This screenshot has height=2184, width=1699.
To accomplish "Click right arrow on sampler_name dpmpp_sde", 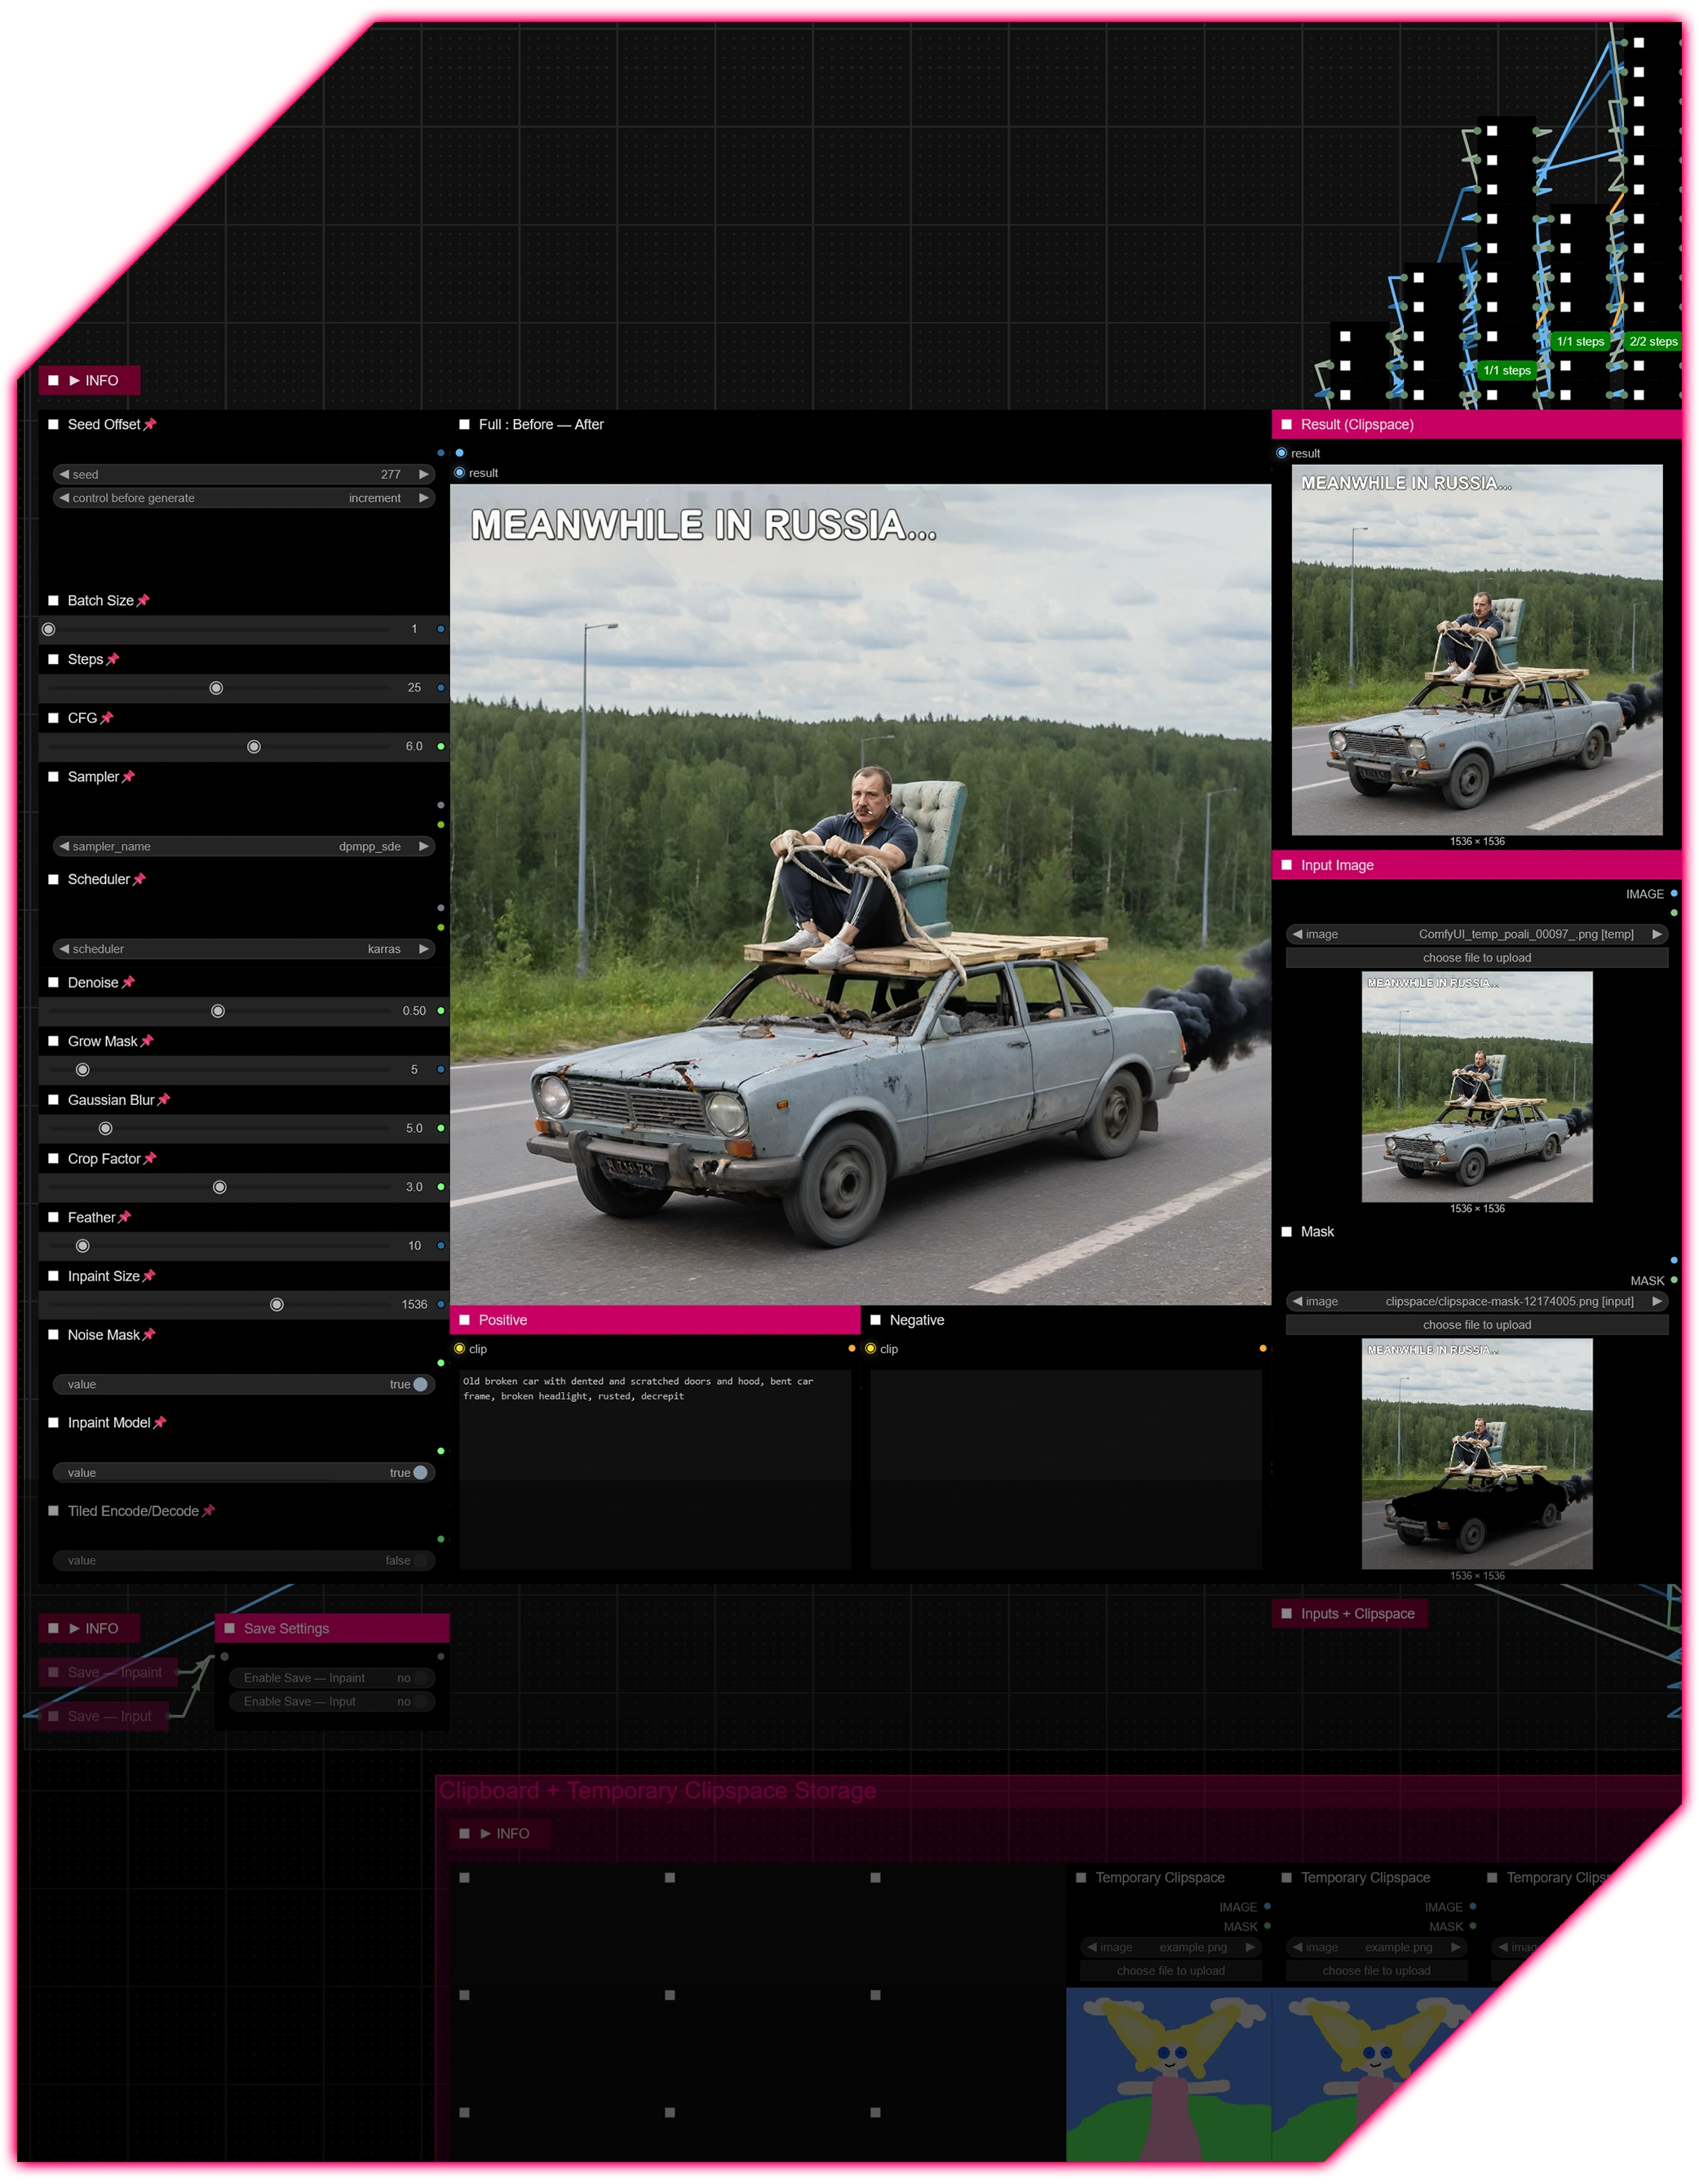I will coord(424,846).
